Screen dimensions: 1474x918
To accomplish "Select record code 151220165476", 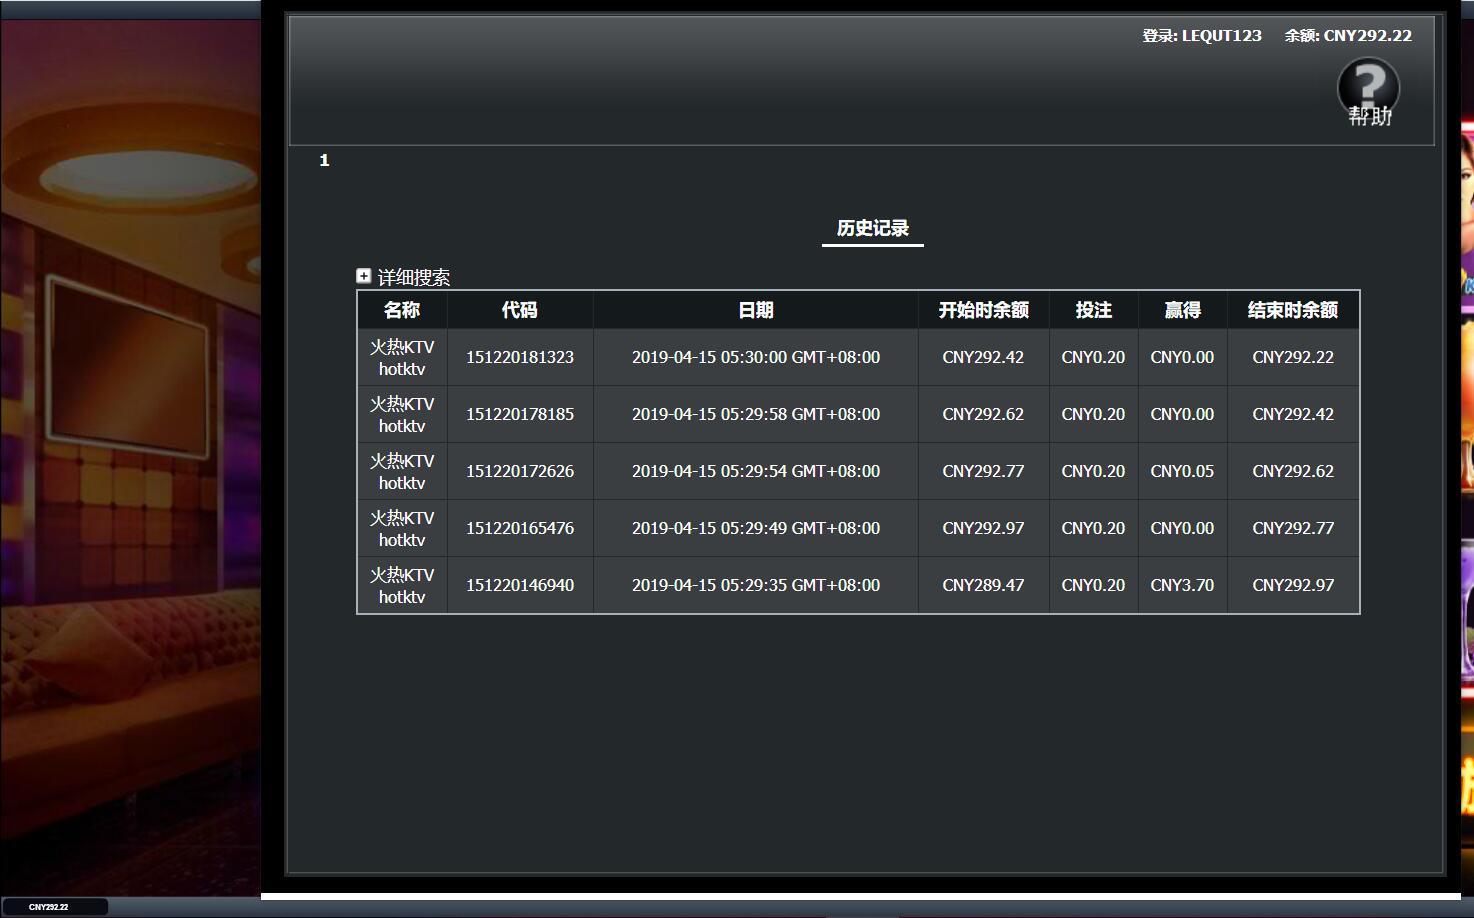I will click(x=520, y=528).
